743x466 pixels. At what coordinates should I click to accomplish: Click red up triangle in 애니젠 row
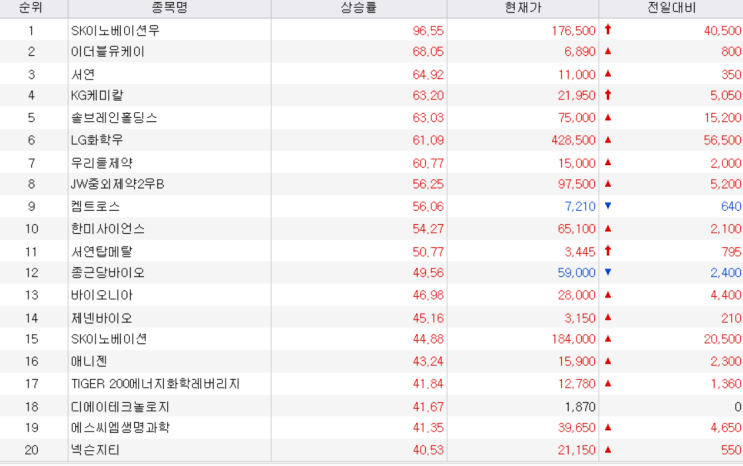pos(608,361)
